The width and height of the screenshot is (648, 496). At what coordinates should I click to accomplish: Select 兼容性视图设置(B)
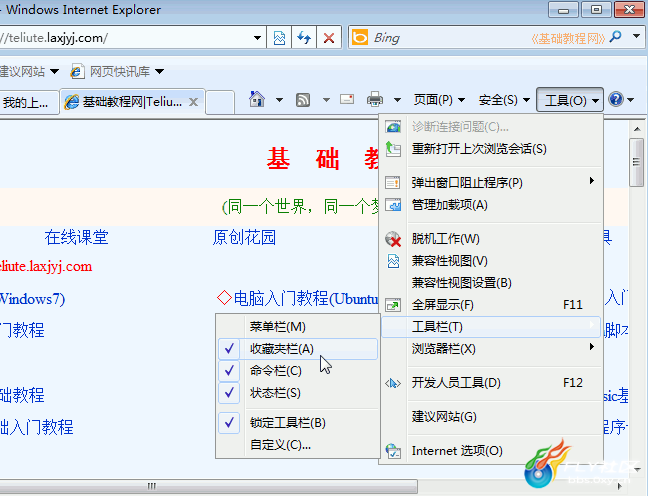tap(491, 283)
